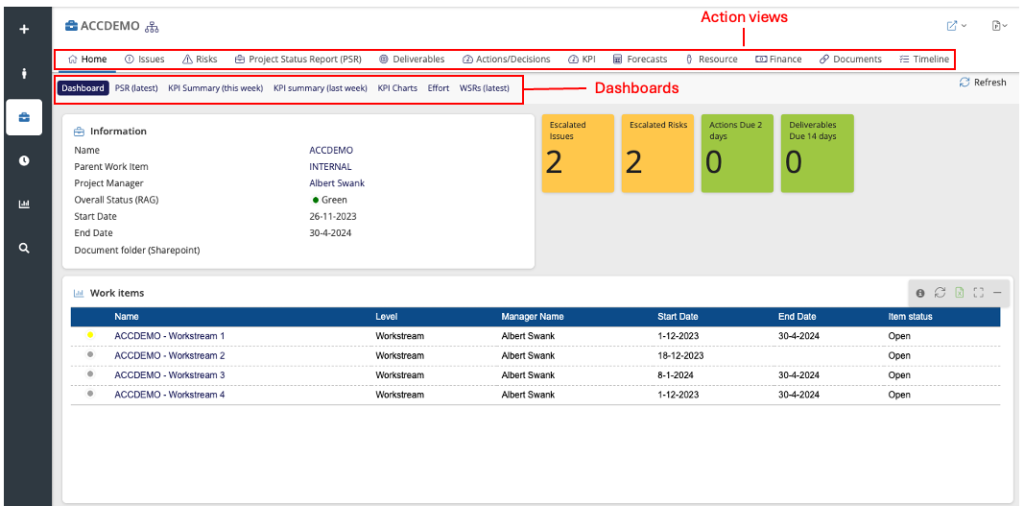Click the Refresh button
This screenshot has width=1024, height=506.
pyautogui.click(x=982, y=82)
